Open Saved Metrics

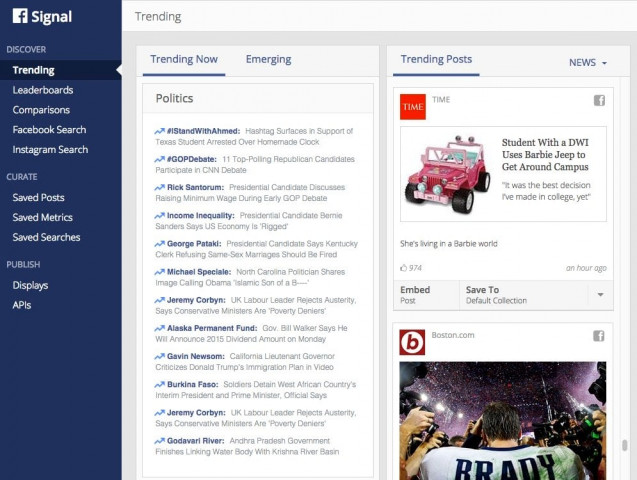point(42,217)
